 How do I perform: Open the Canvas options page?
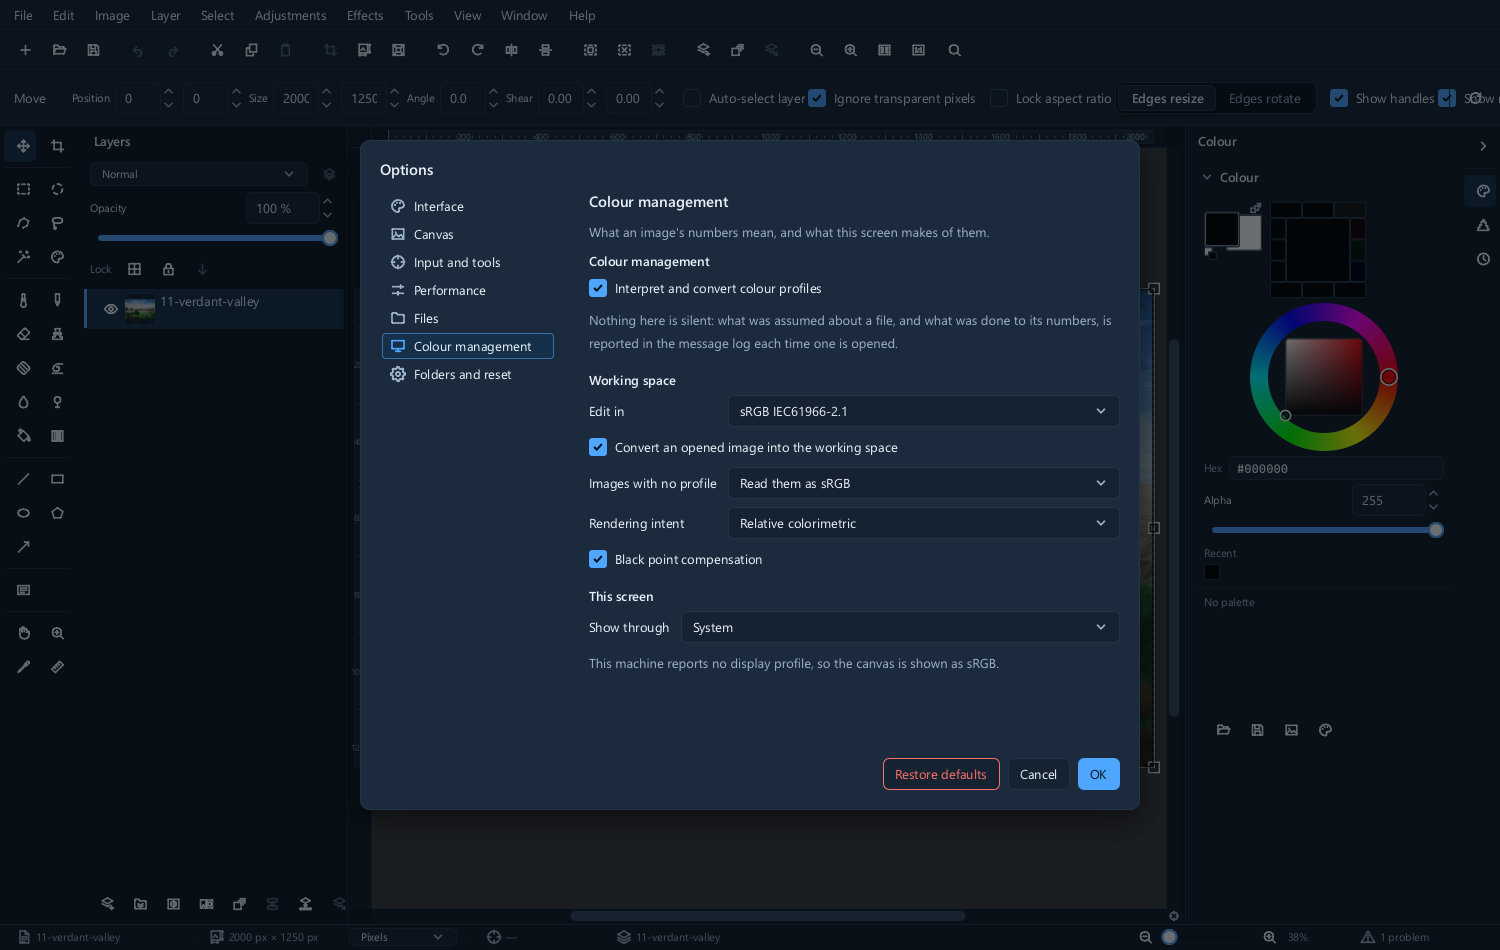[467, 234]
